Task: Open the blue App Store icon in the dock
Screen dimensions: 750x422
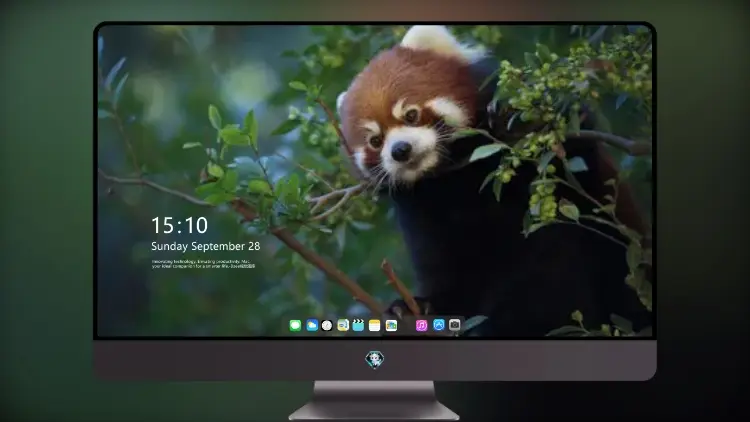Action: [439, 325]
